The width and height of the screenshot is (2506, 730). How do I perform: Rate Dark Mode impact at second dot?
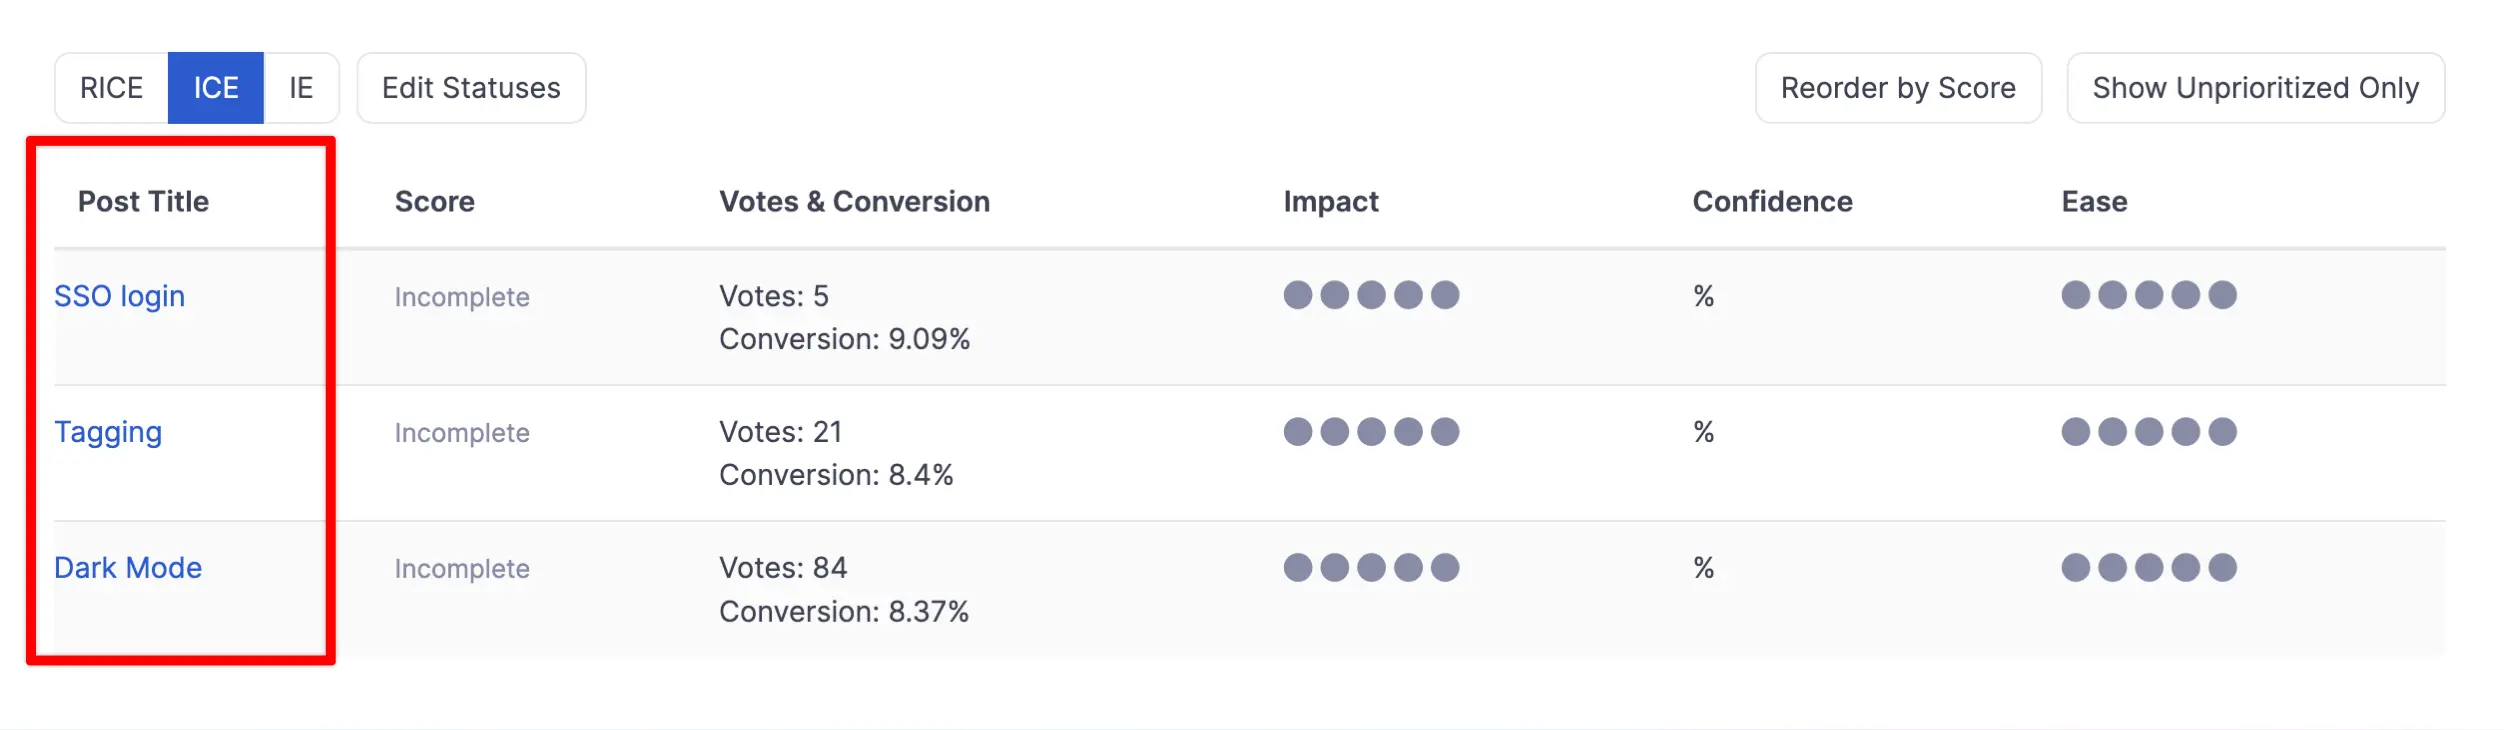coord(1334,568)
